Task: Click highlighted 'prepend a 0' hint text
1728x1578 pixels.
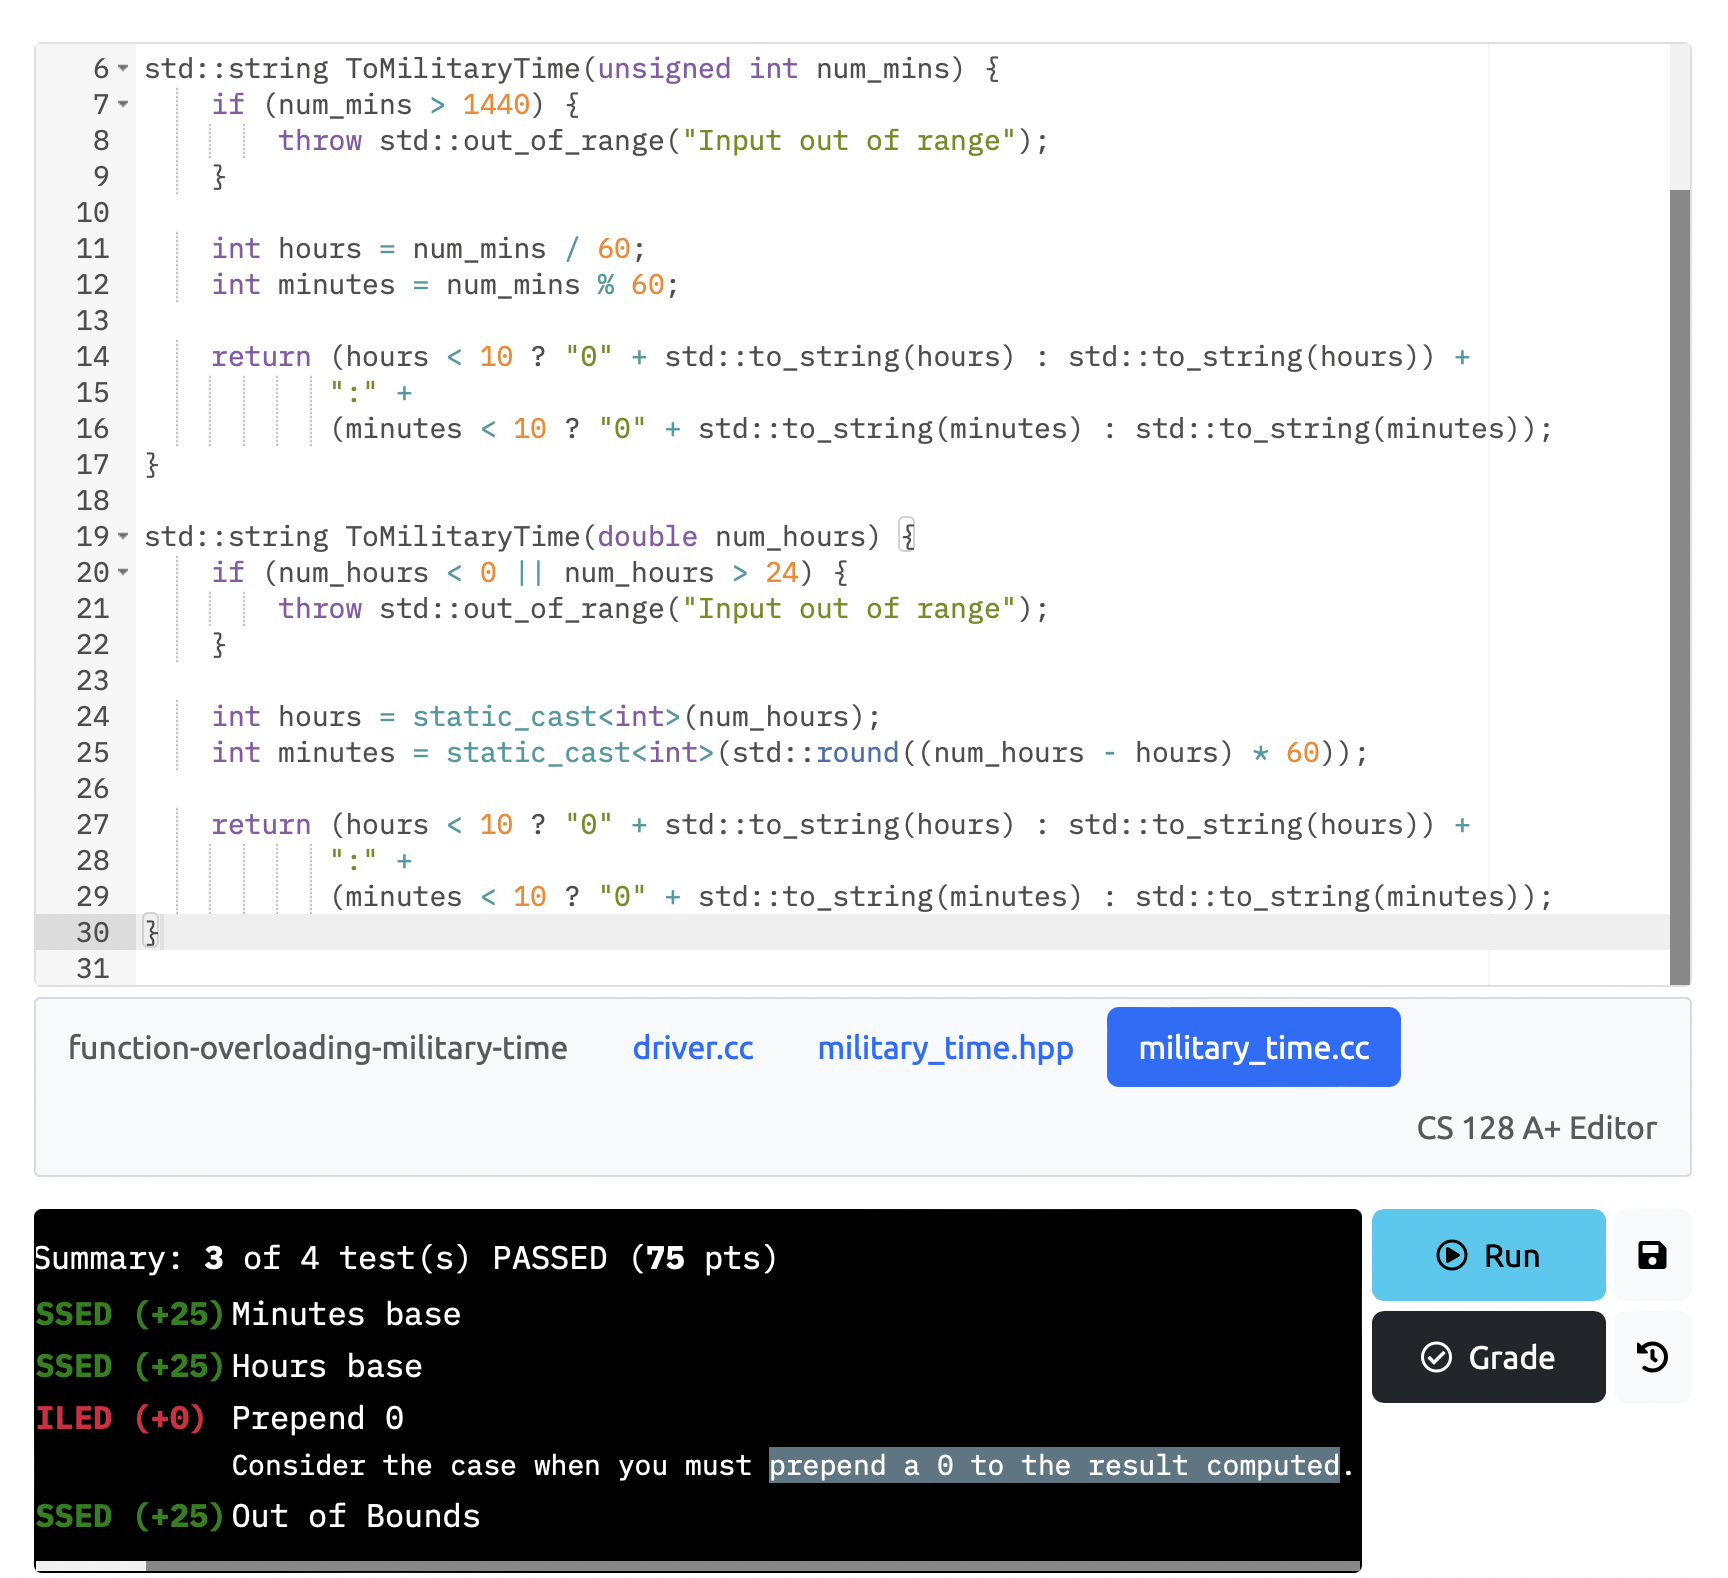Action: click(1054, 1465)
